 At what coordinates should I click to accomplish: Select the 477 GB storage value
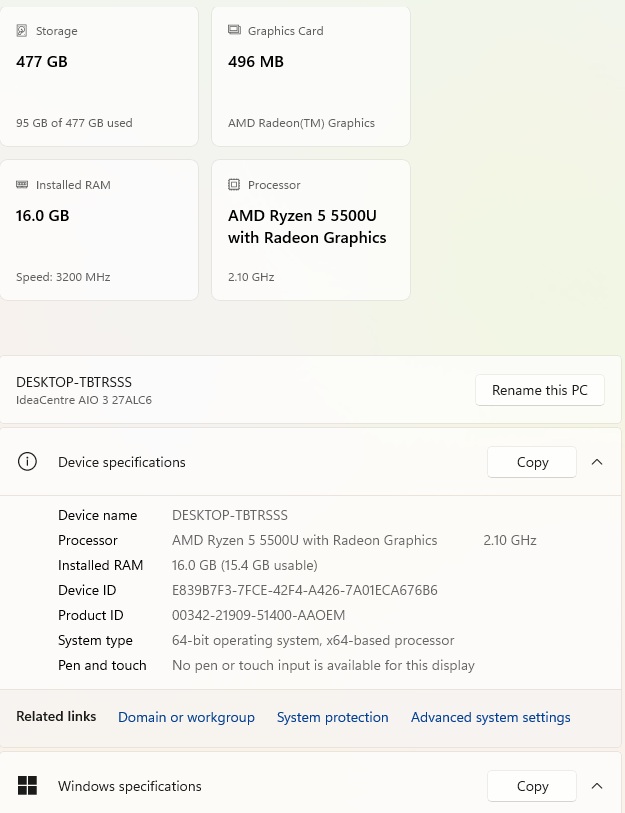pos(42,62)
